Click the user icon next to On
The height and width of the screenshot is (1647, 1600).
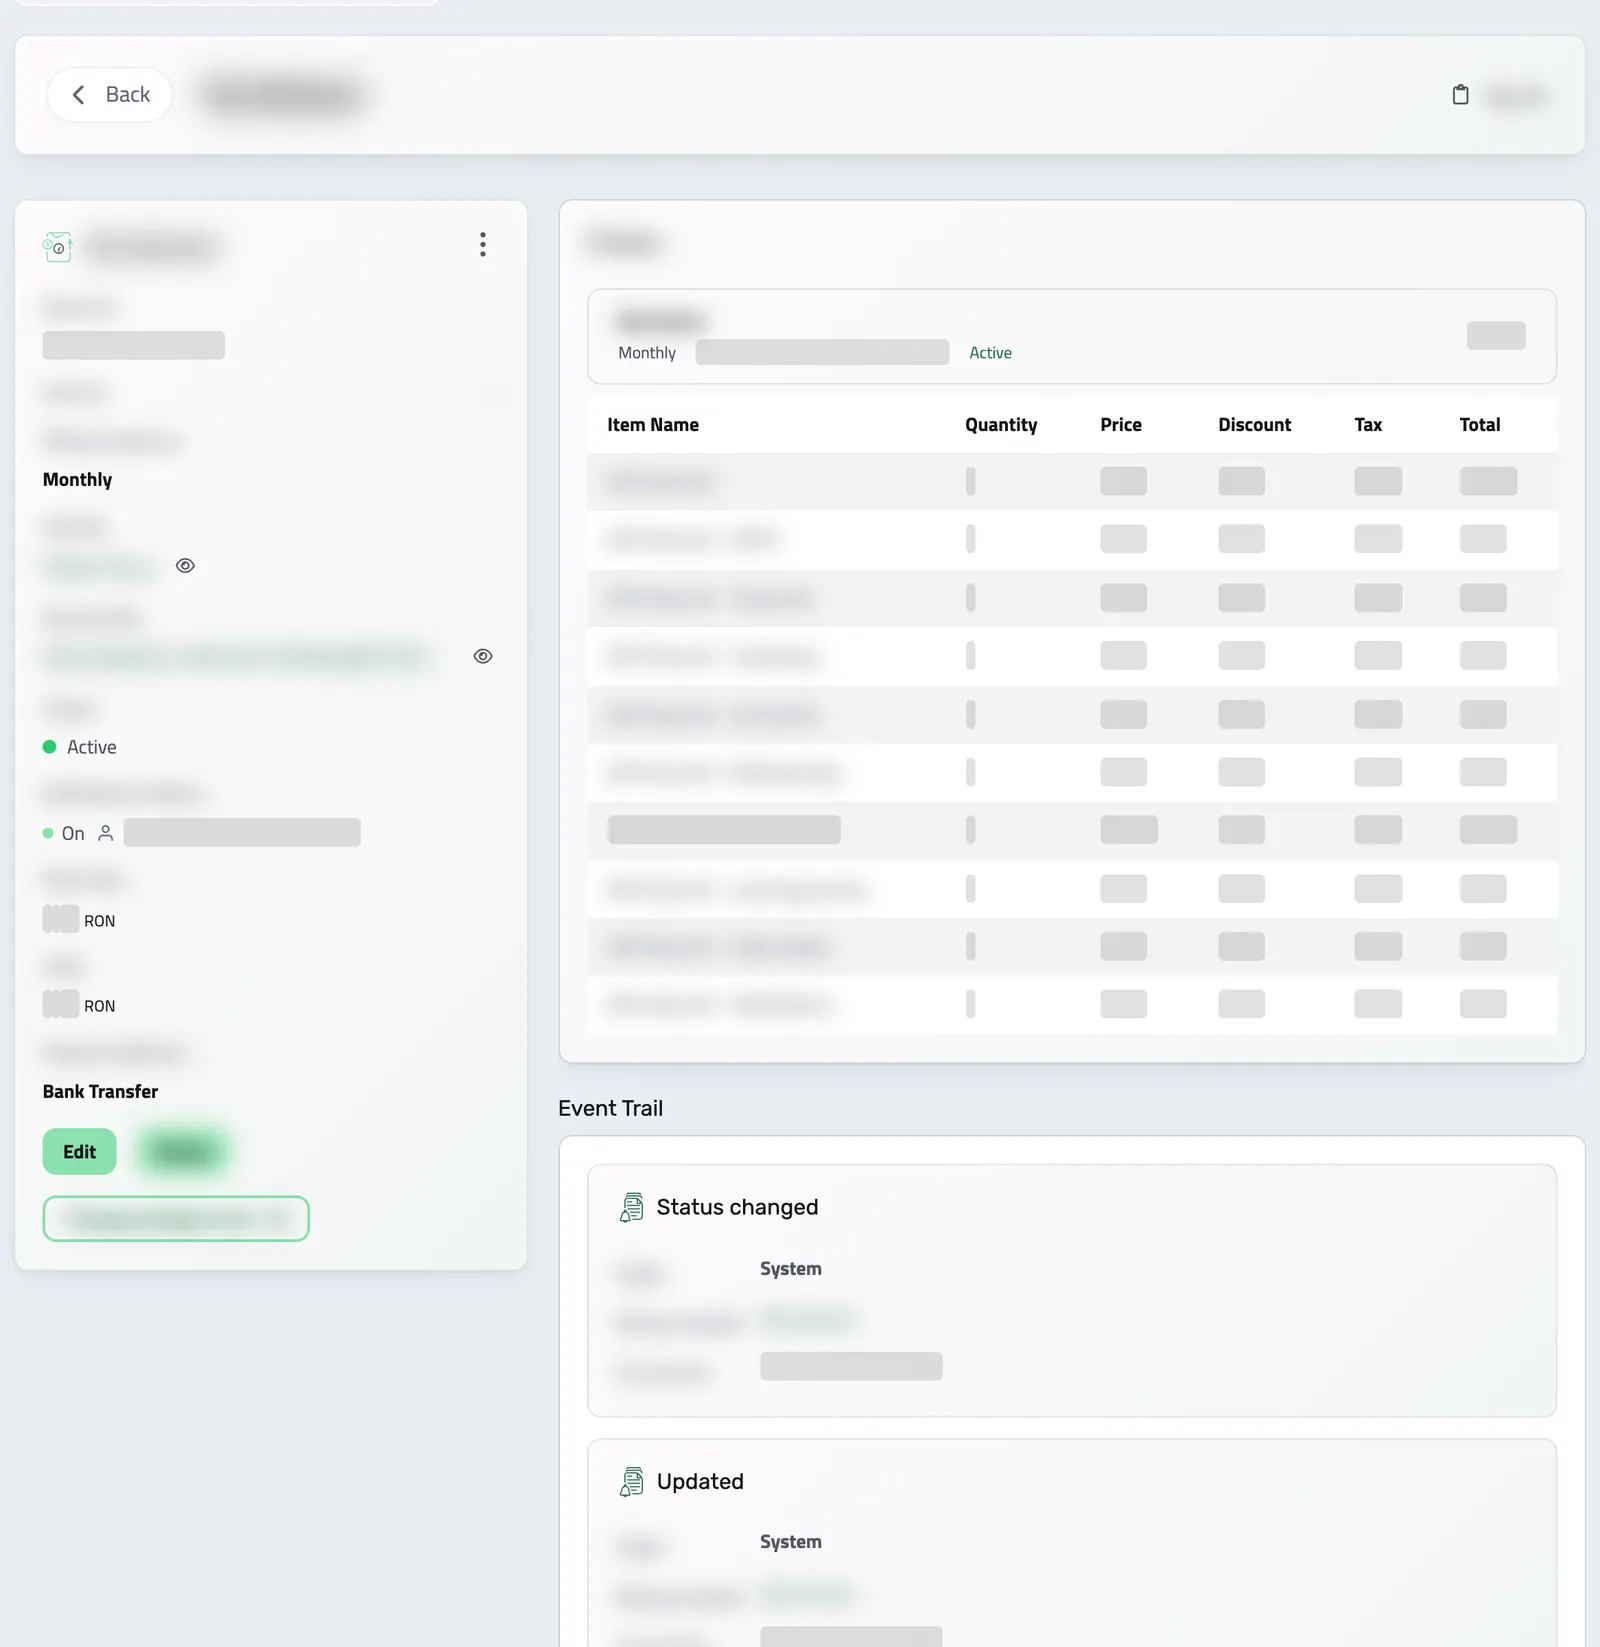[x=106, y=833]
